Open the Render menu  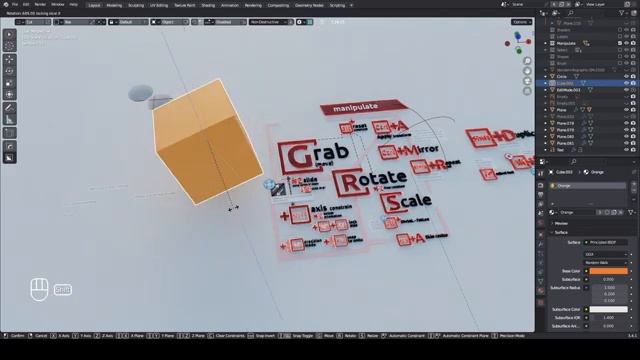click(40, 4)
